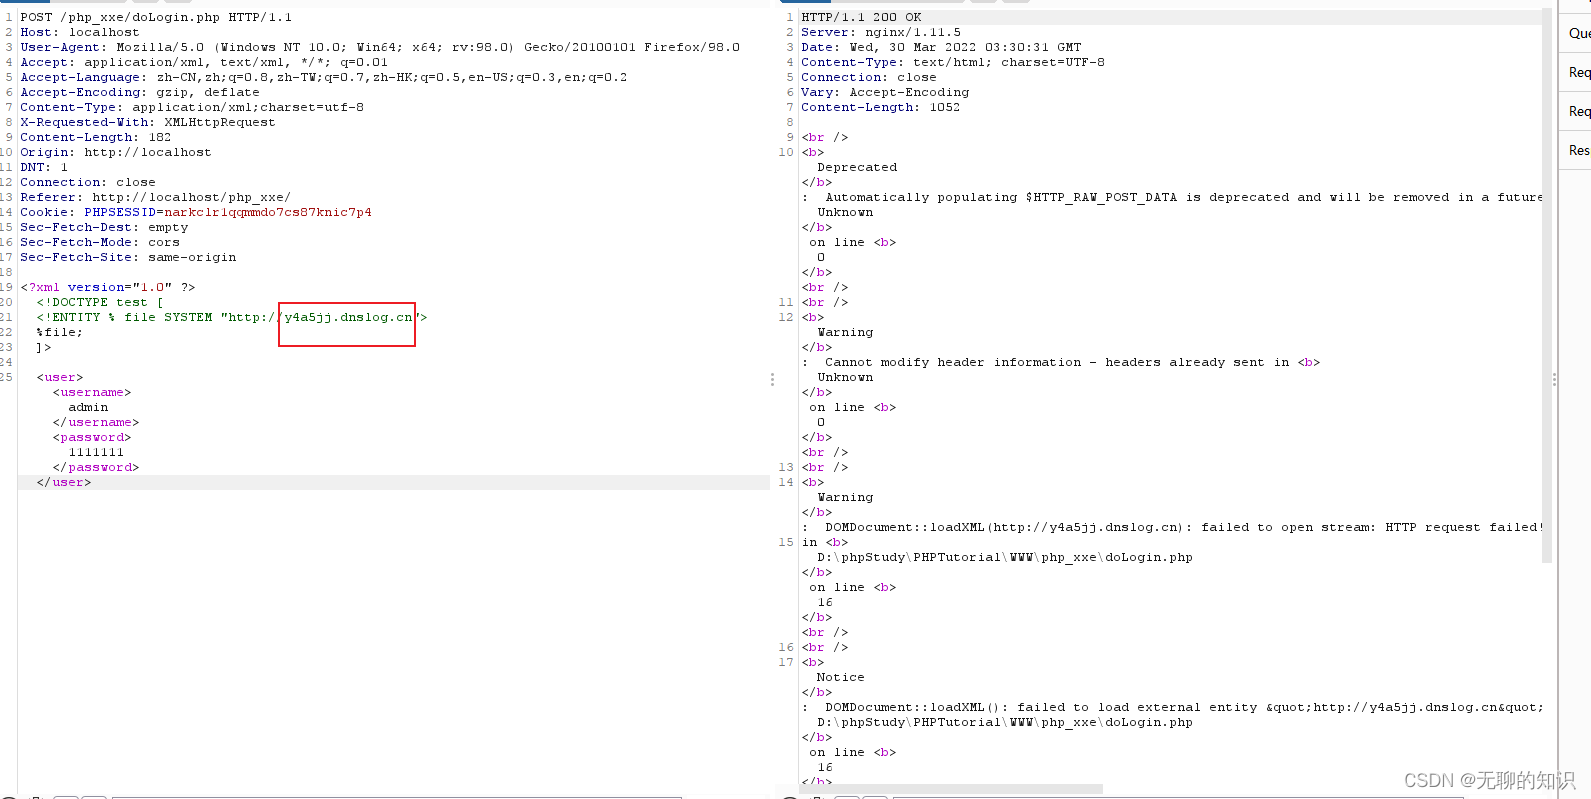This screenshot has height=799, width=1591.
Task: Select the 'Origin: http://localhost' header
Action: [116, 152]
